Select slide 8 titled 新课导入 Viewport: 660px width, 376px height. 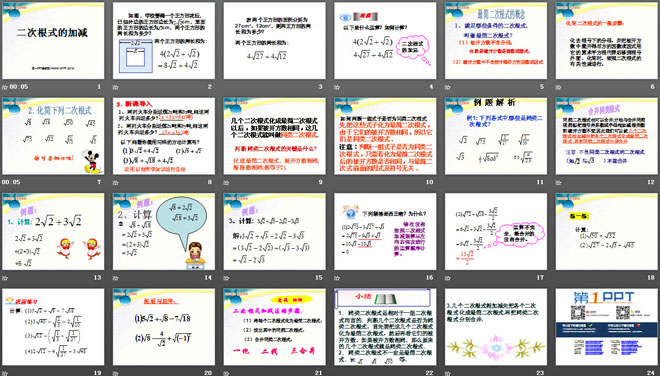point(164,136)
